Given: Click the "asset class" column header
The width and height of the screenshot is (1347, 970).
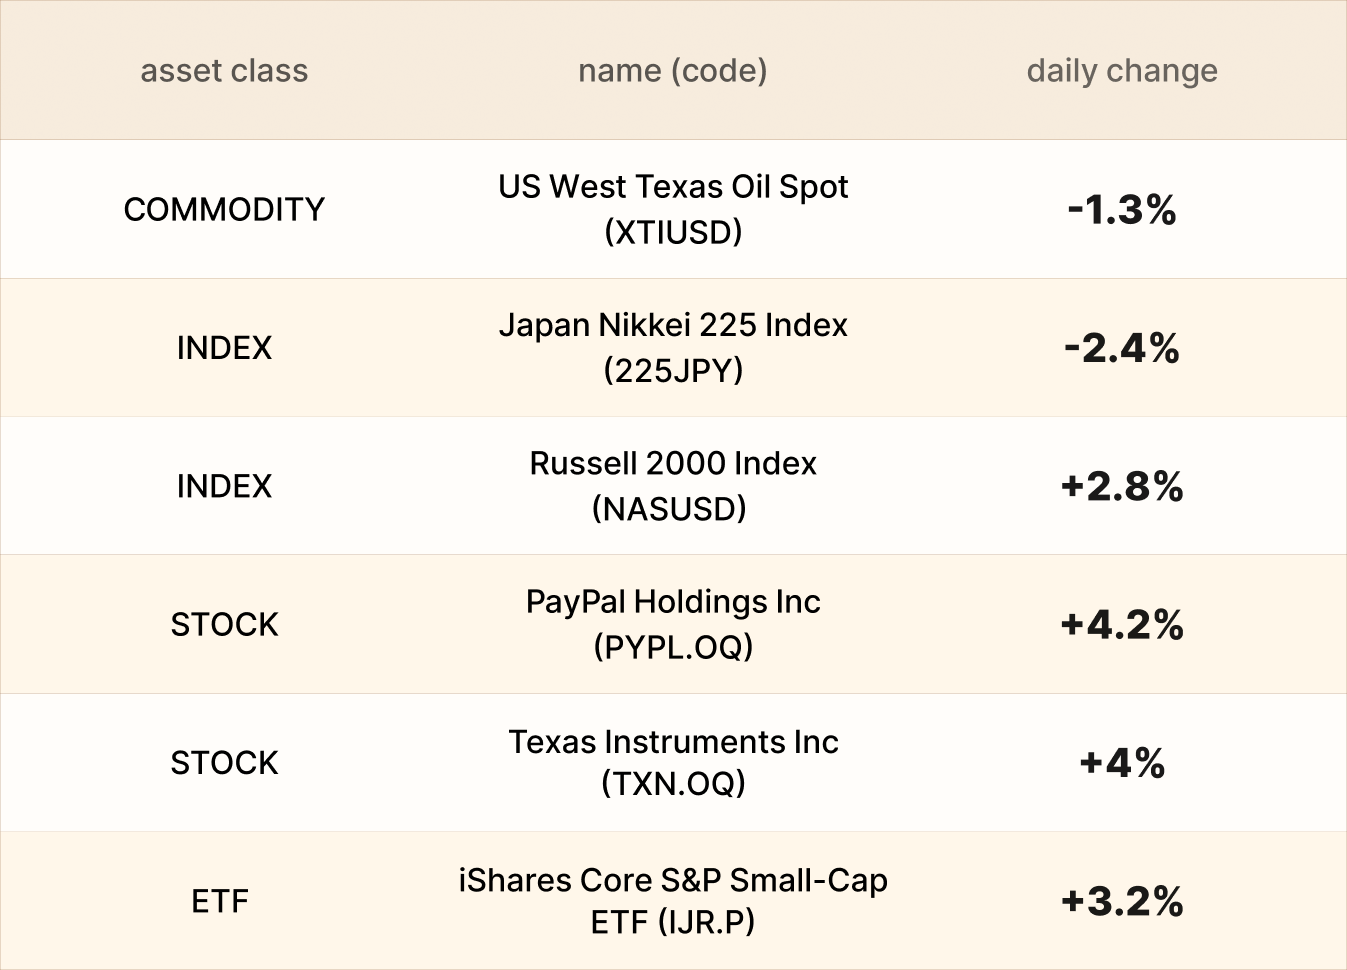Looking at the screenshot, I should pos(224,71).
